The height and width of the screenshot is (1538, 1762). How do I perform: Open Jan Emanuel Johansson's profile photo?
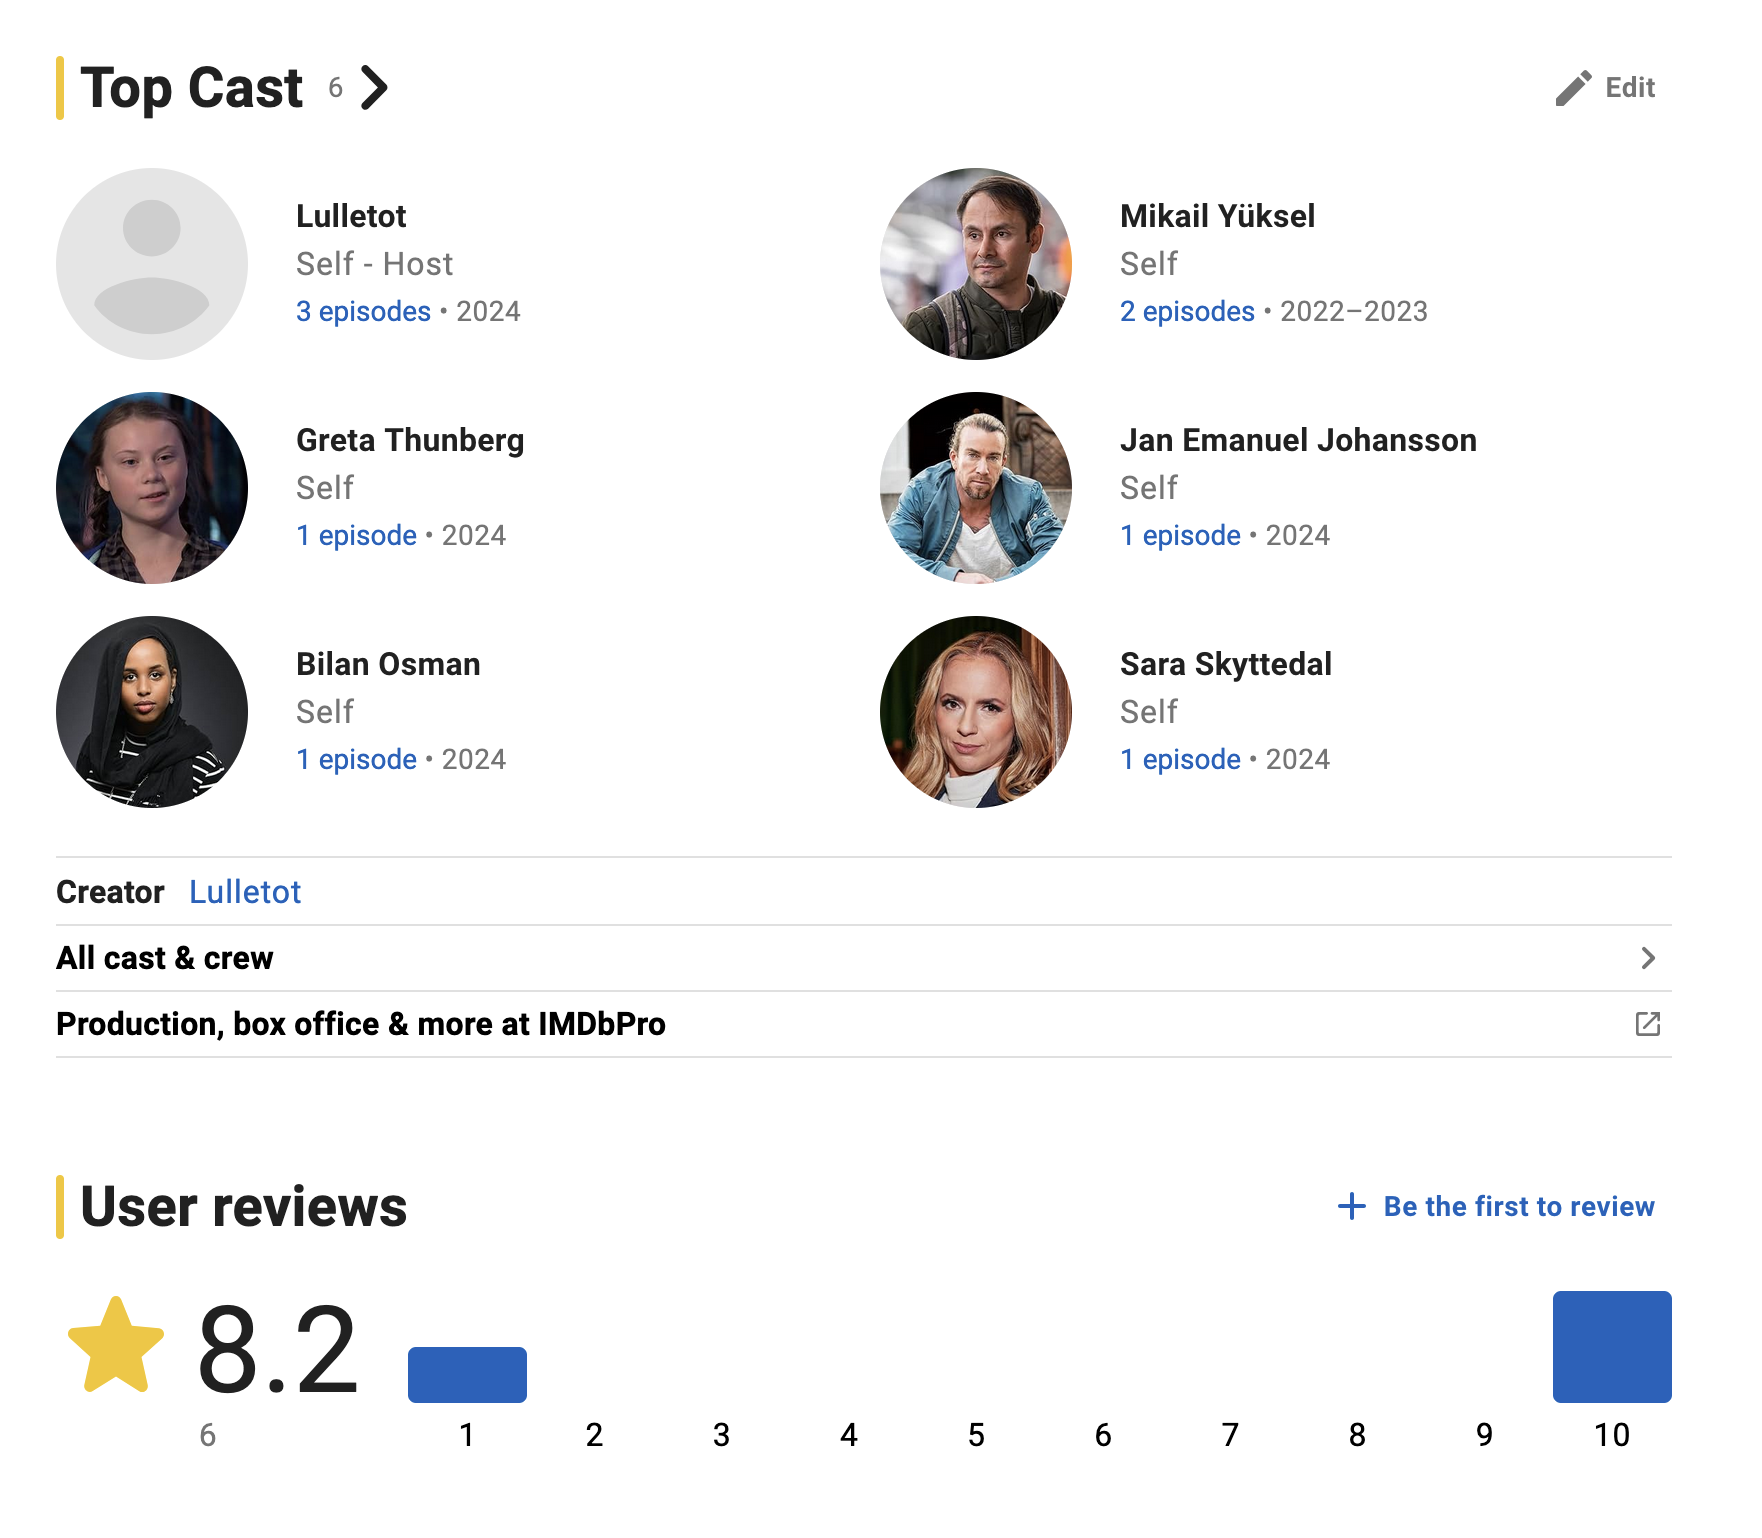(x=976, y=488)
